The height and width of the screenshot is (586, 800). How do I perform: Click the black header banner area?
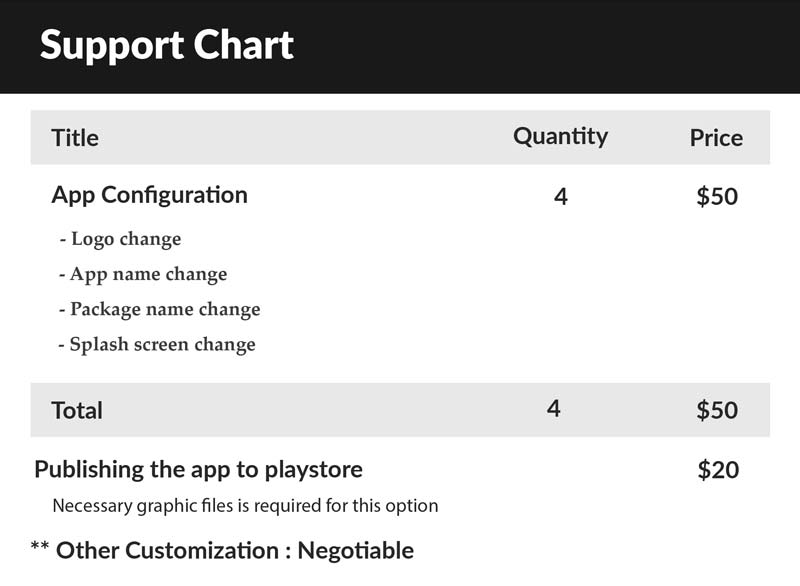400,46
